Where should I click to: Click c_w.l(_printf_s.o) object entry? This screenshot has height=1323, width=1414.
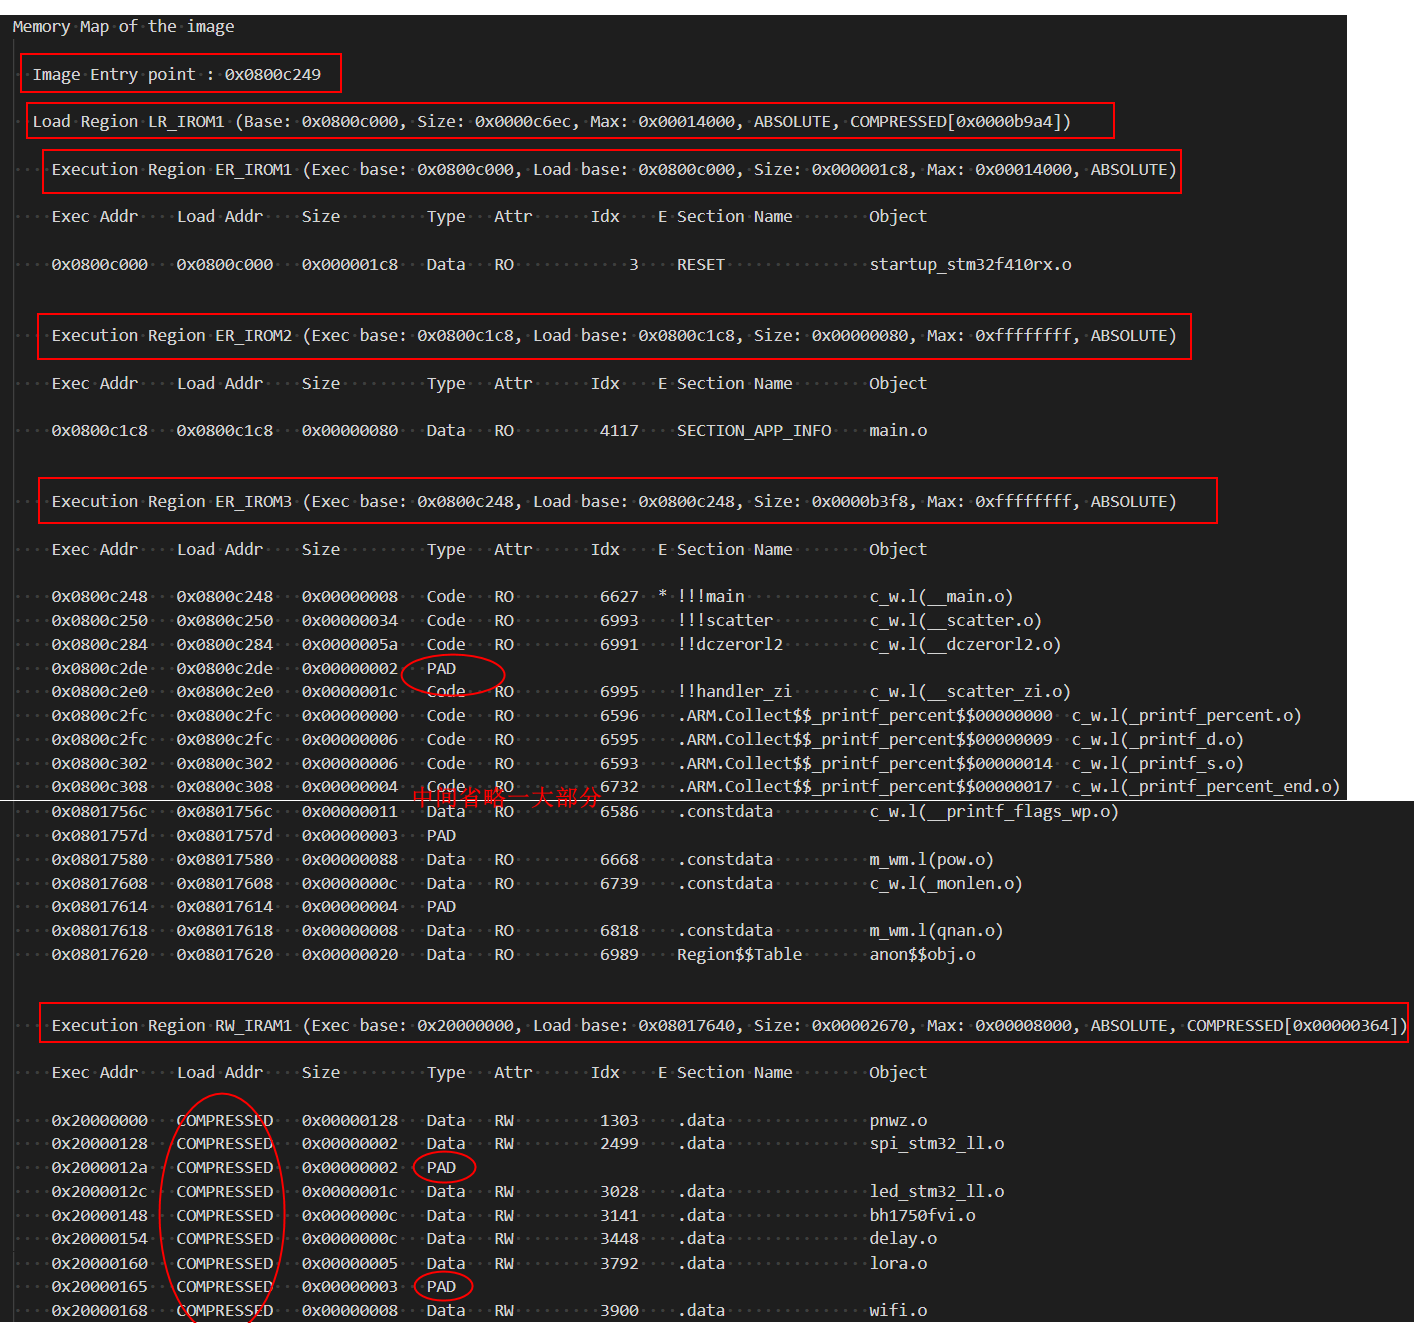1158,764
